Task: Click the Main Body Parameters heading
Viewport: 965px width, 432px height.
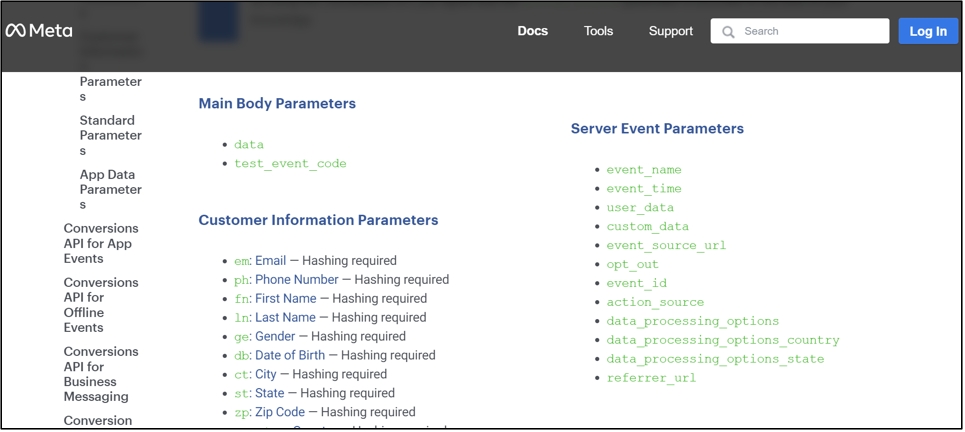Action: (277, 103)
